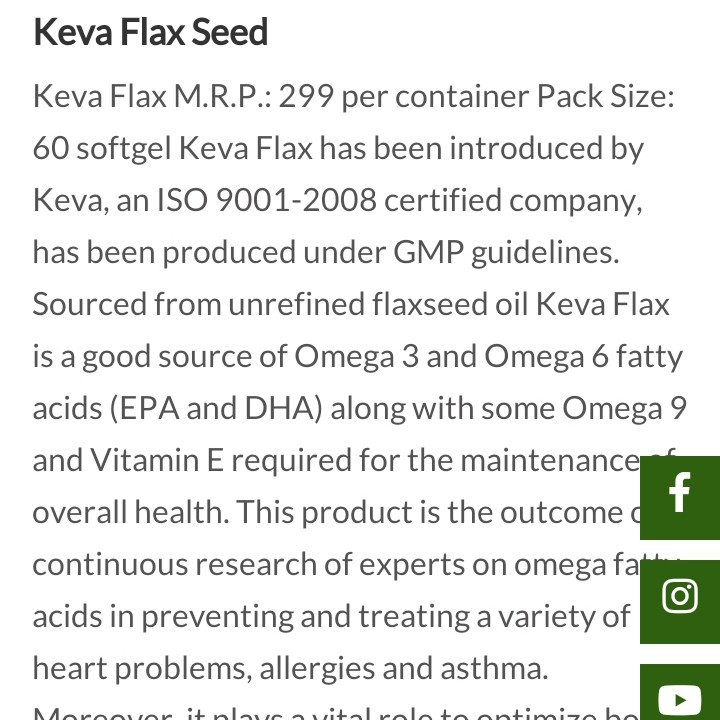Click the "Omega 3" text
The width and height of the screenshot is (720, 720).
(356, 356)
